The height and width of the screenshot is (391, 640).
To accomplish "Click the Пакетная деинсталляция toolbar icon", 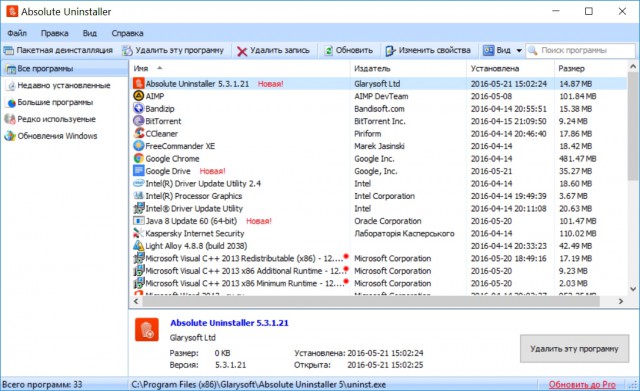I will point(9,51).
